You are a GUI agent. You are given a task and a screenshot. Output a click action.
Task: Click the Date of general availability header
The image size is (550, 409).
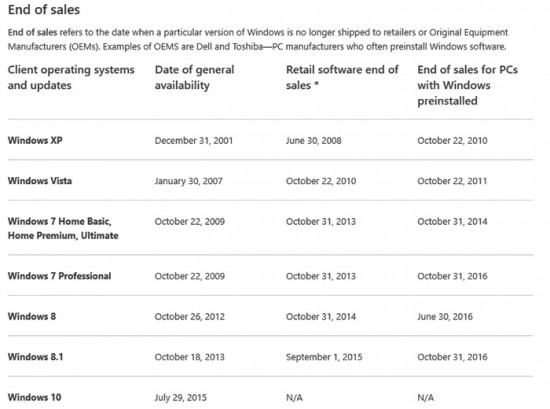pyautogui.click(x=194, y=78)
